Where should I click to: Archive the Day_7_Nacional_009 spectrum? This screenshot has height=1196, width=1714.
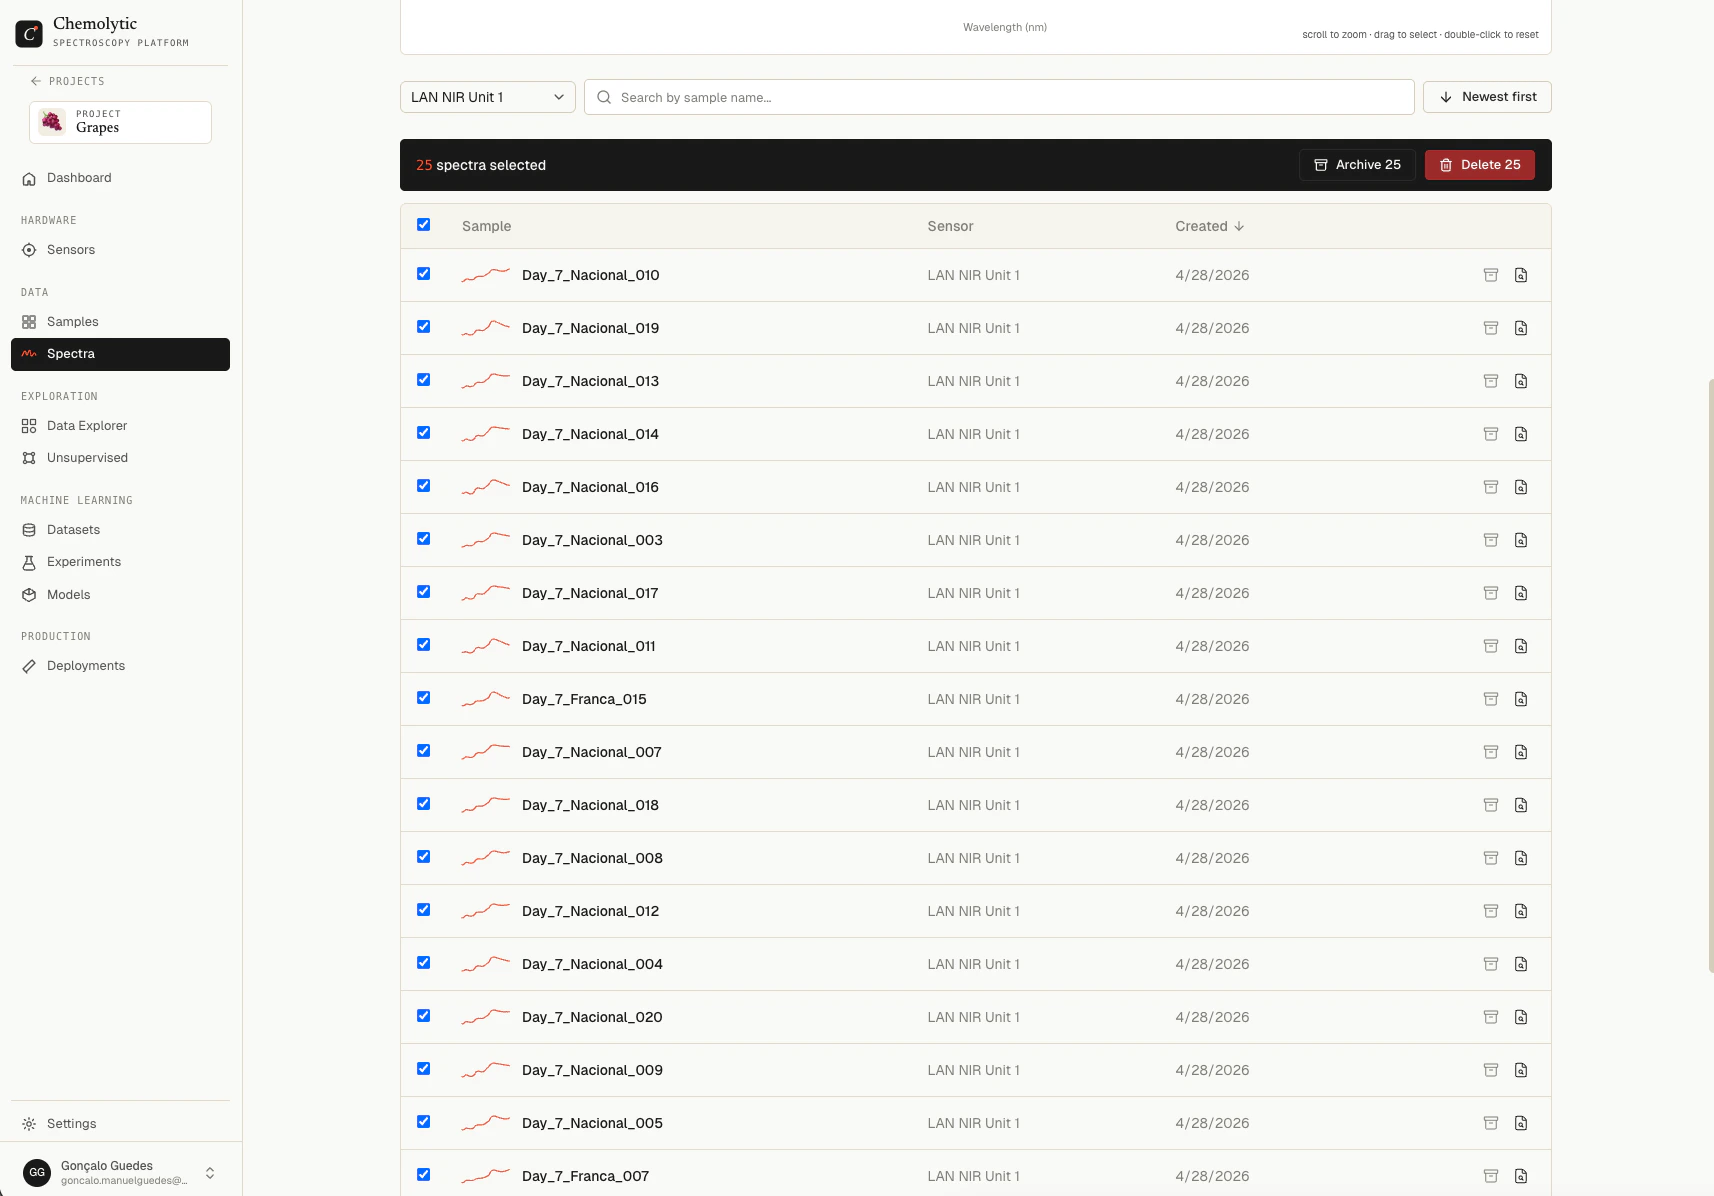[x=1490, y=1070]
